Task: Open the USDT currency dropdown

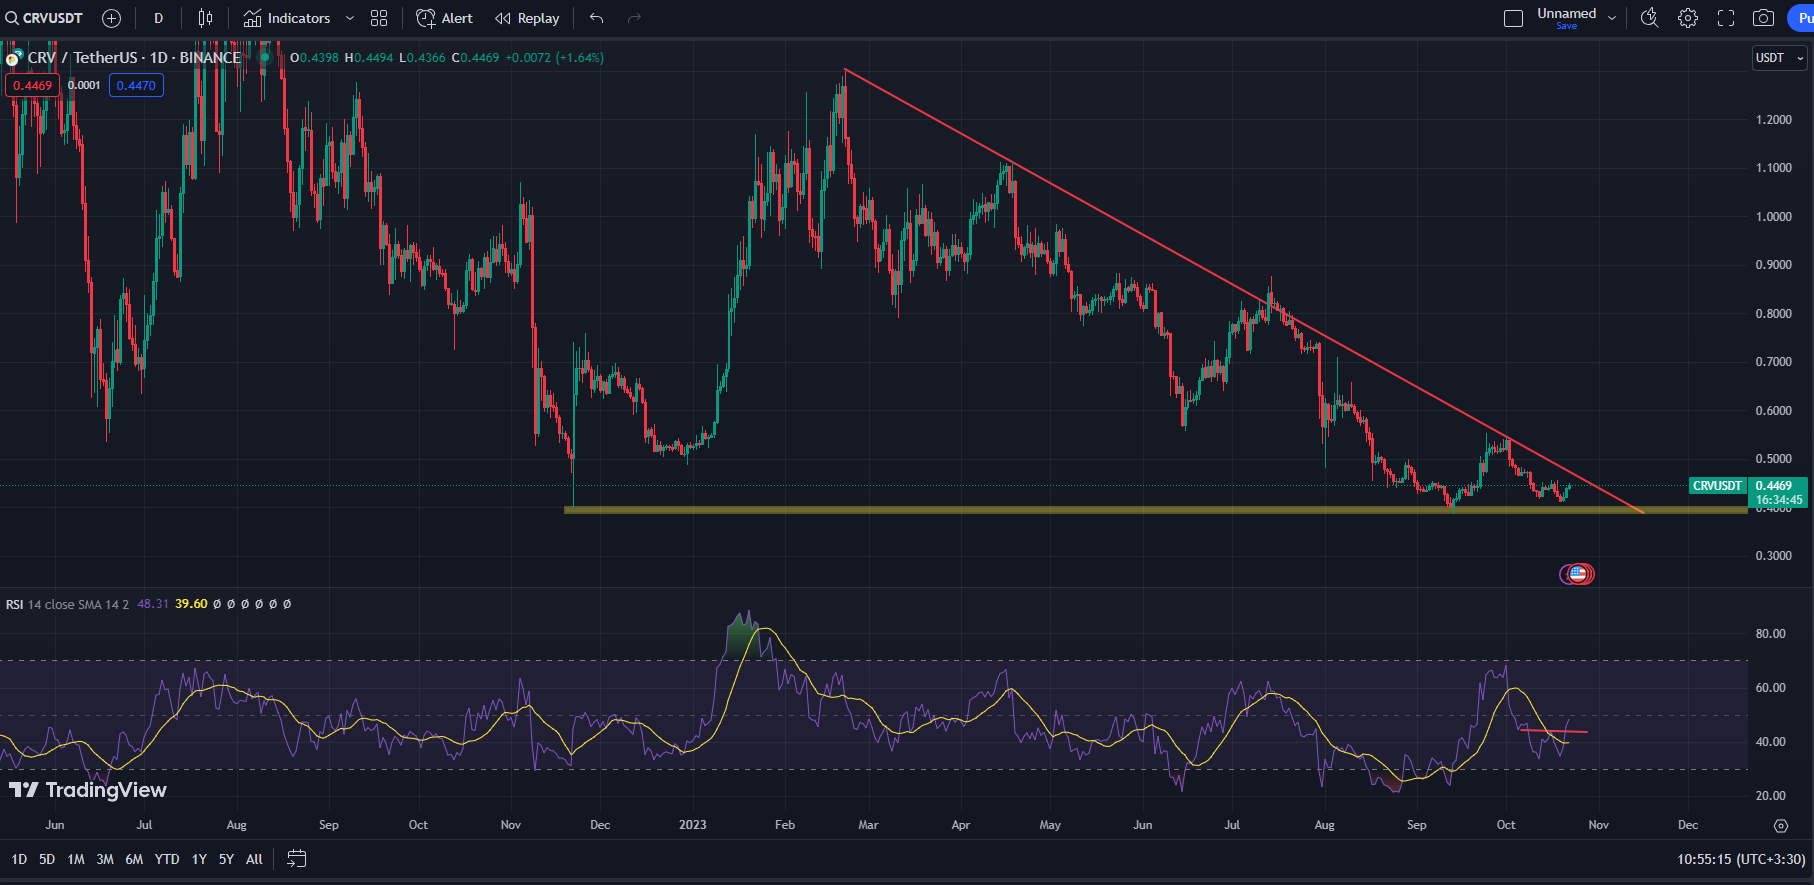Action: point(1780,58)
